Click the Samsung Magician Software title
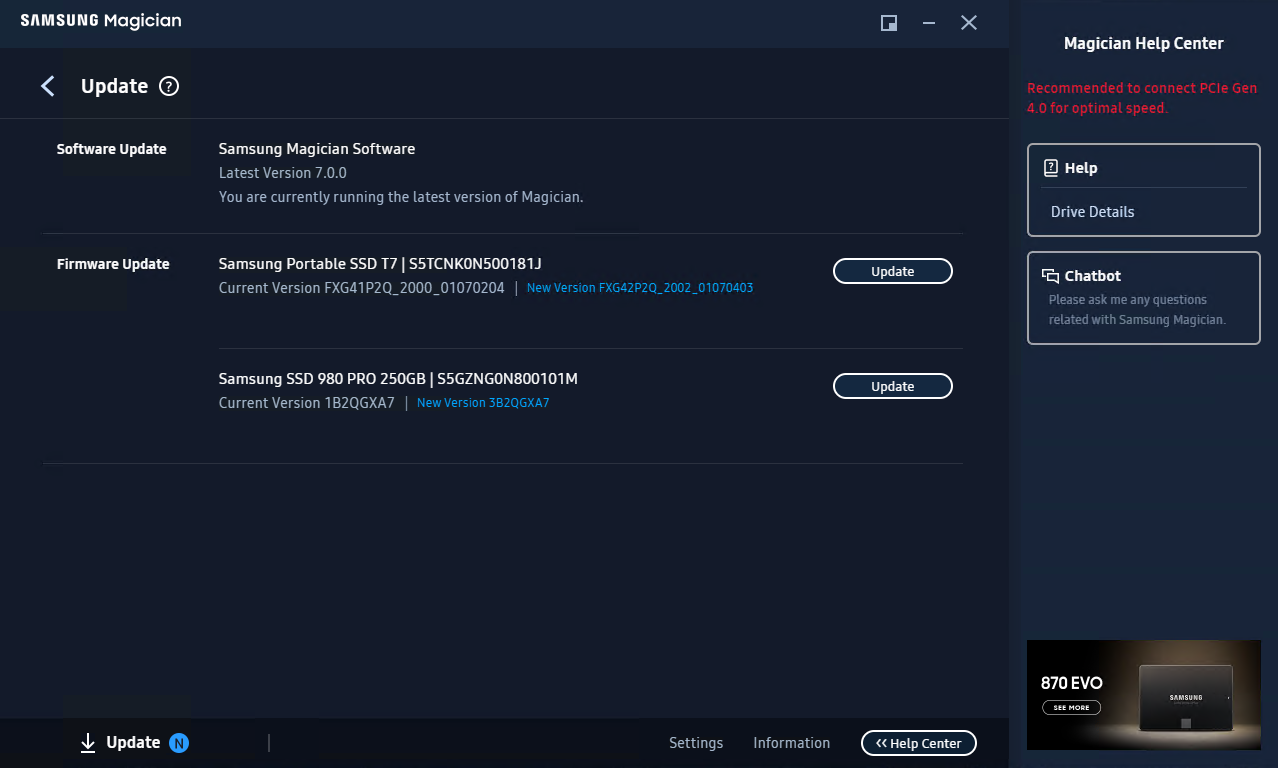This screenshot has width=1278, height=768. (317, 149)
